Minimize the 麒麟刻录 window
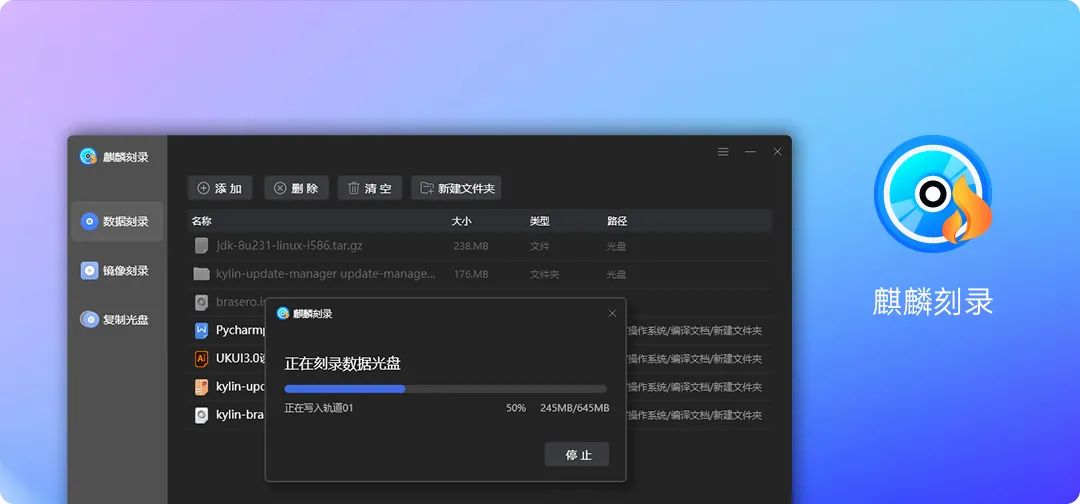This screenshot has height=504, width=1080. (x=751, y=151)
